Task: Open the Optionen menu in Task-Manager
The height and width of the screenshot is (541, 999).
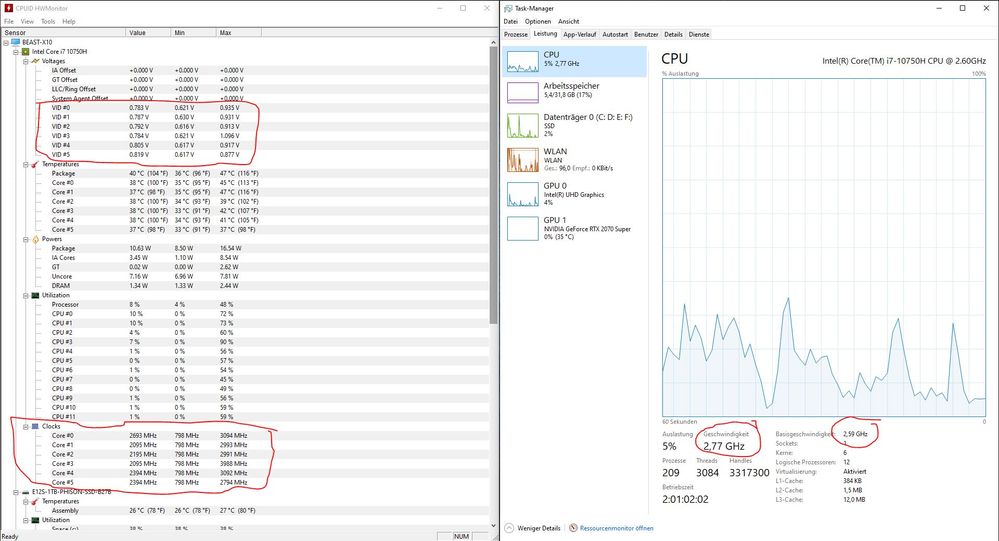Action: tap(538, 21)
